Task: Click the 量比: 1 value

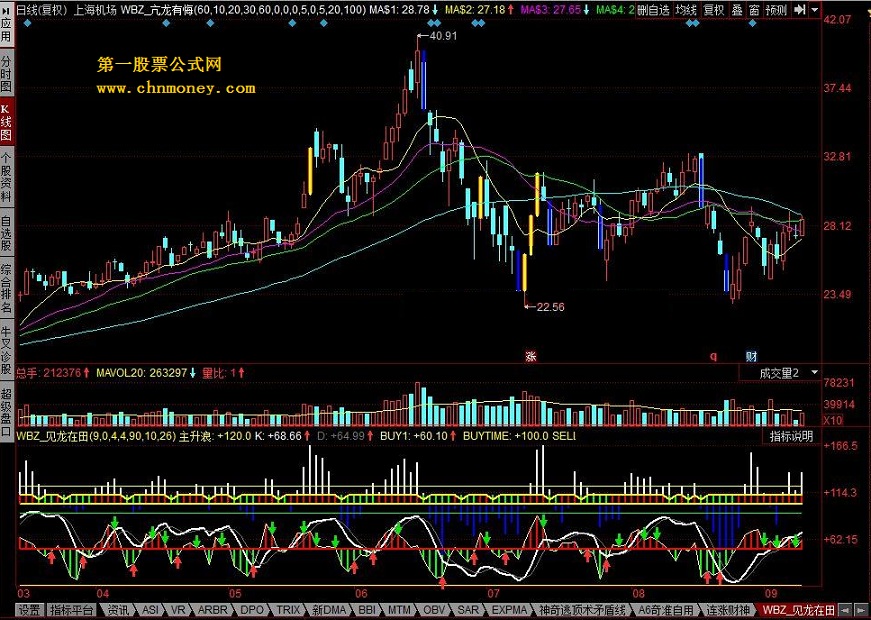Action: point(218,373)
